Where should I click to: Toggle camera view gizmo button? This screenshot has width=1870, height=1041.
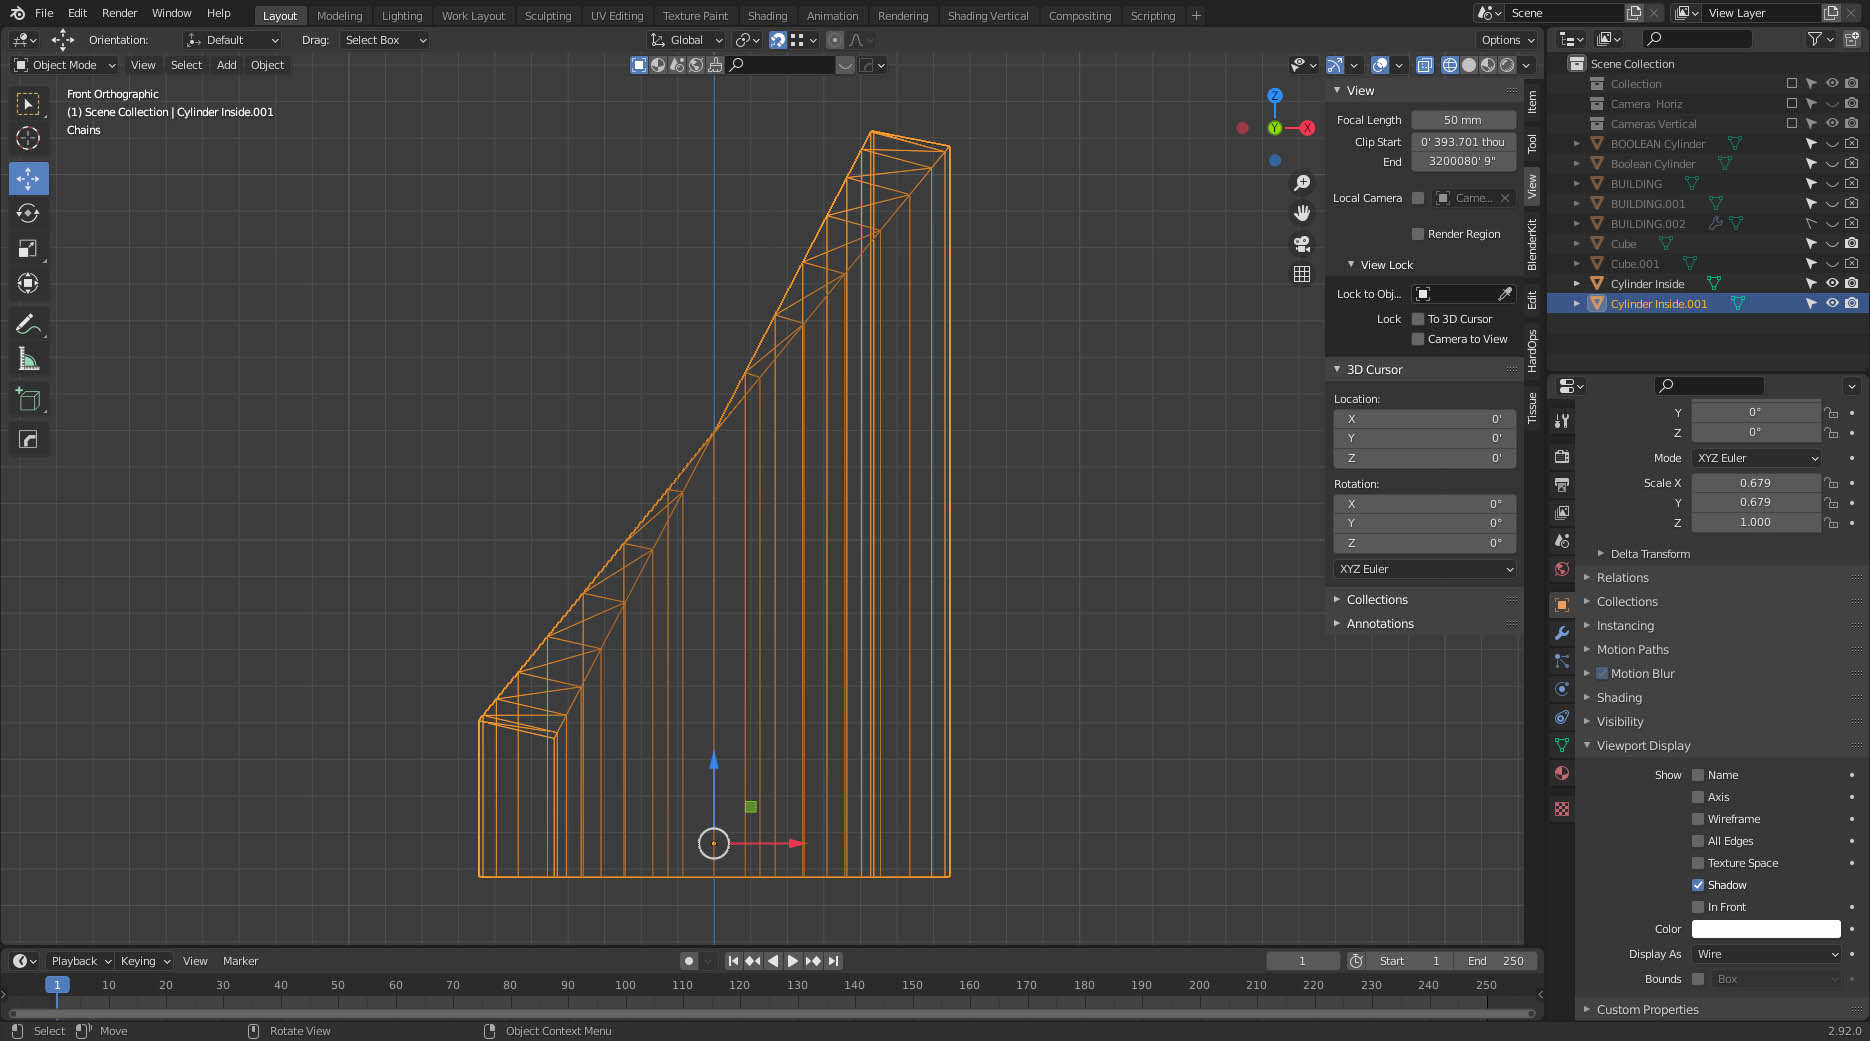click(x=1301, y=243)
